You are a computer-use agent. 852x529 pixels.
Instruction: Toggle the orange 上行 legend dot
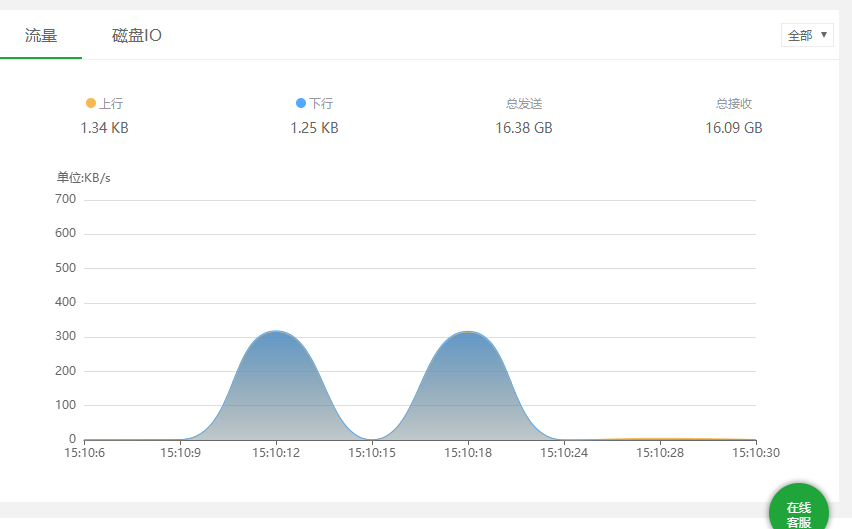[x=91, y=103]
